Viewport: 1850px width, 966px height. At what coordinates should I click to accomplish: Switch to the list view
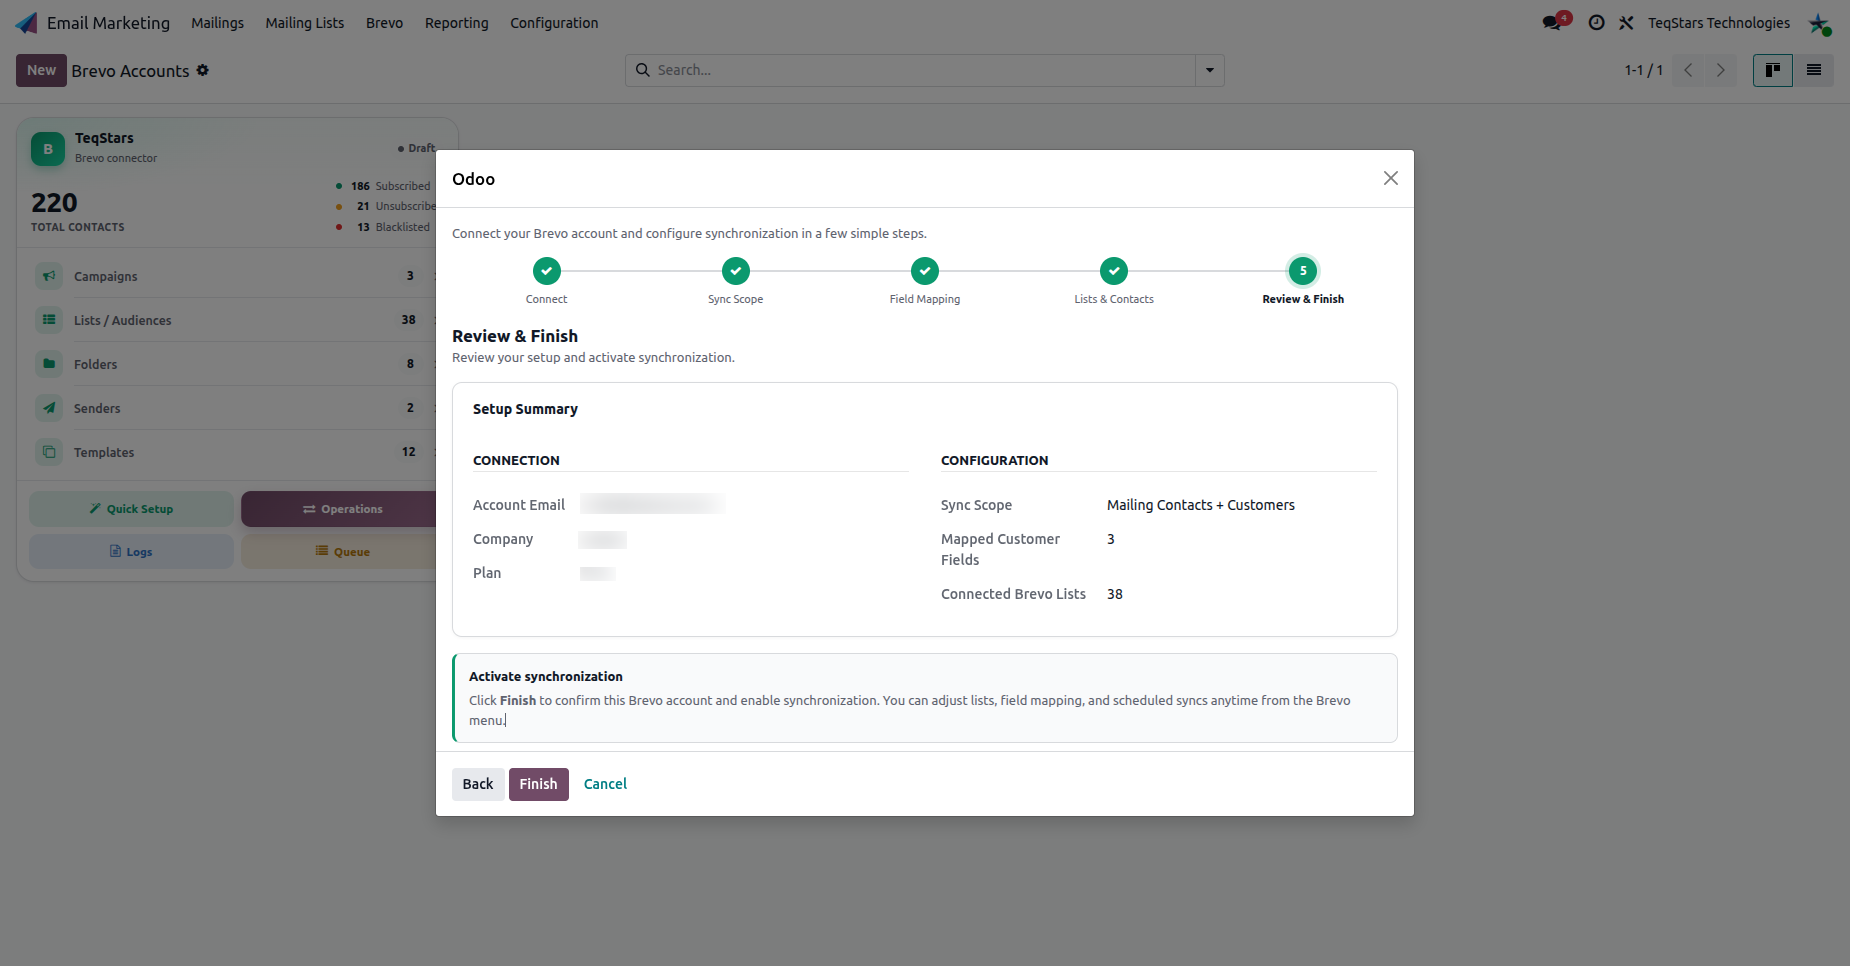[x=1814, y=70]
